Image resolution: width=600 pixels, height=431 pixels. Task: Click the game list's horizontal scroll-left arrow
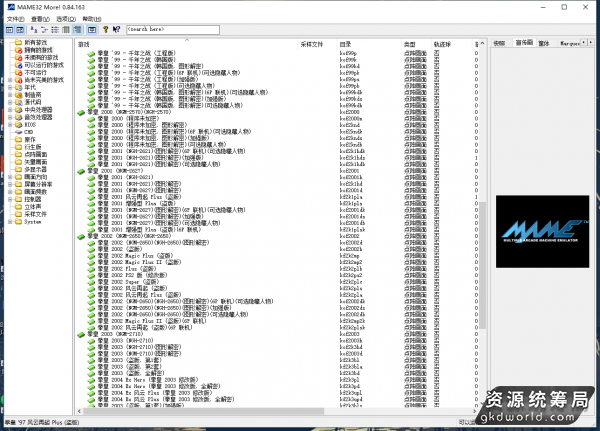coord(79,411)
